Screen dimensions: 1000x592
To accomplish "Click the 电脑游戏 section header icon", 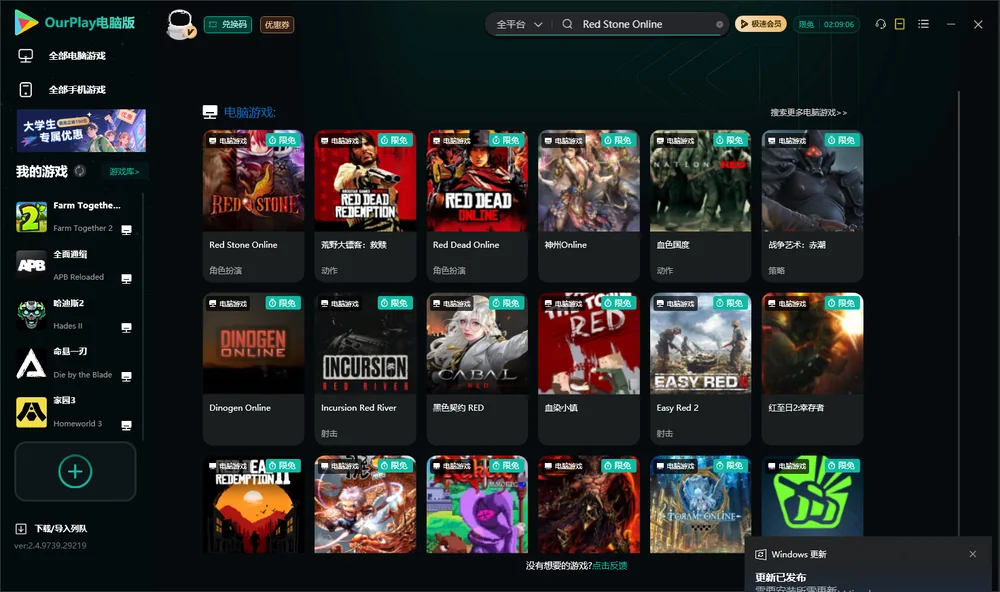I will click(210, 112).
